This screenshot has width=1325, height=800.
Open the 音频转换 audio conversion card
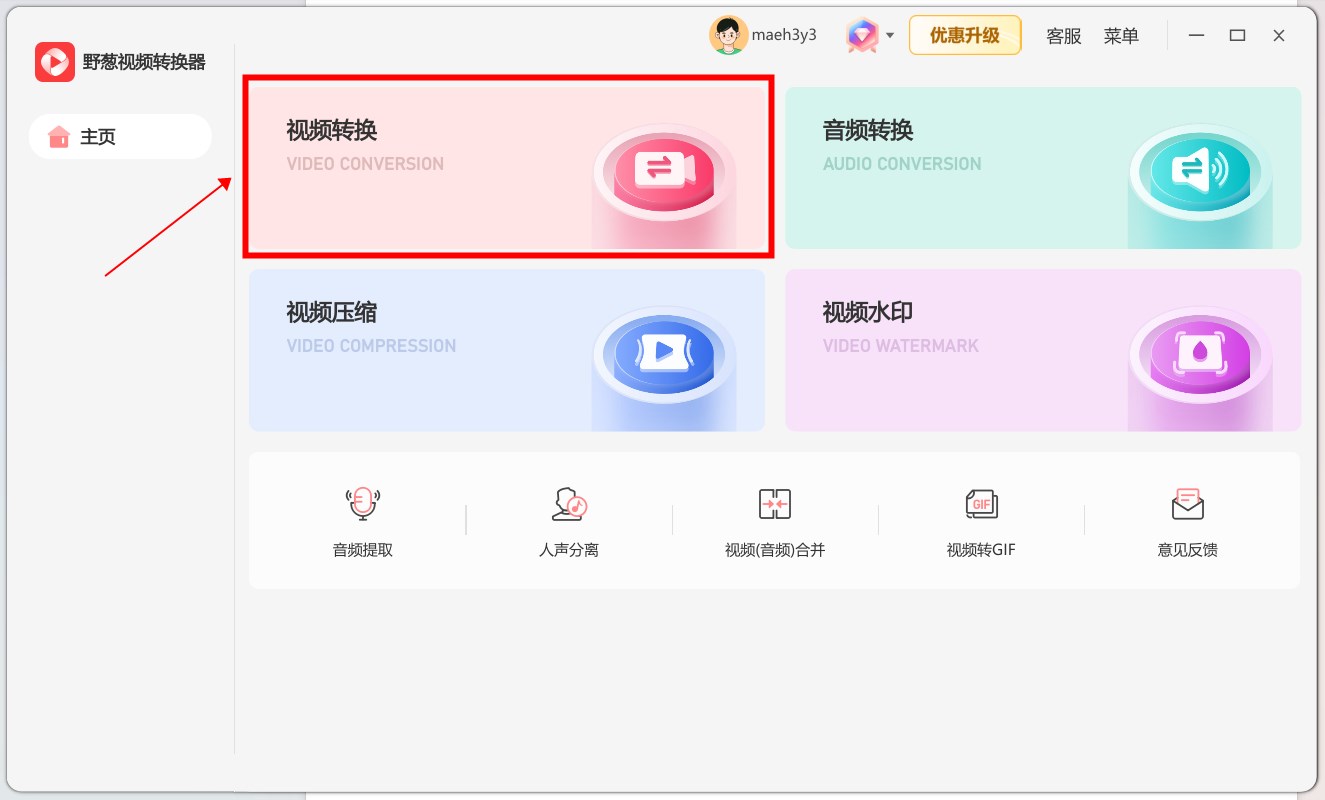click(x=1043, y=167)
